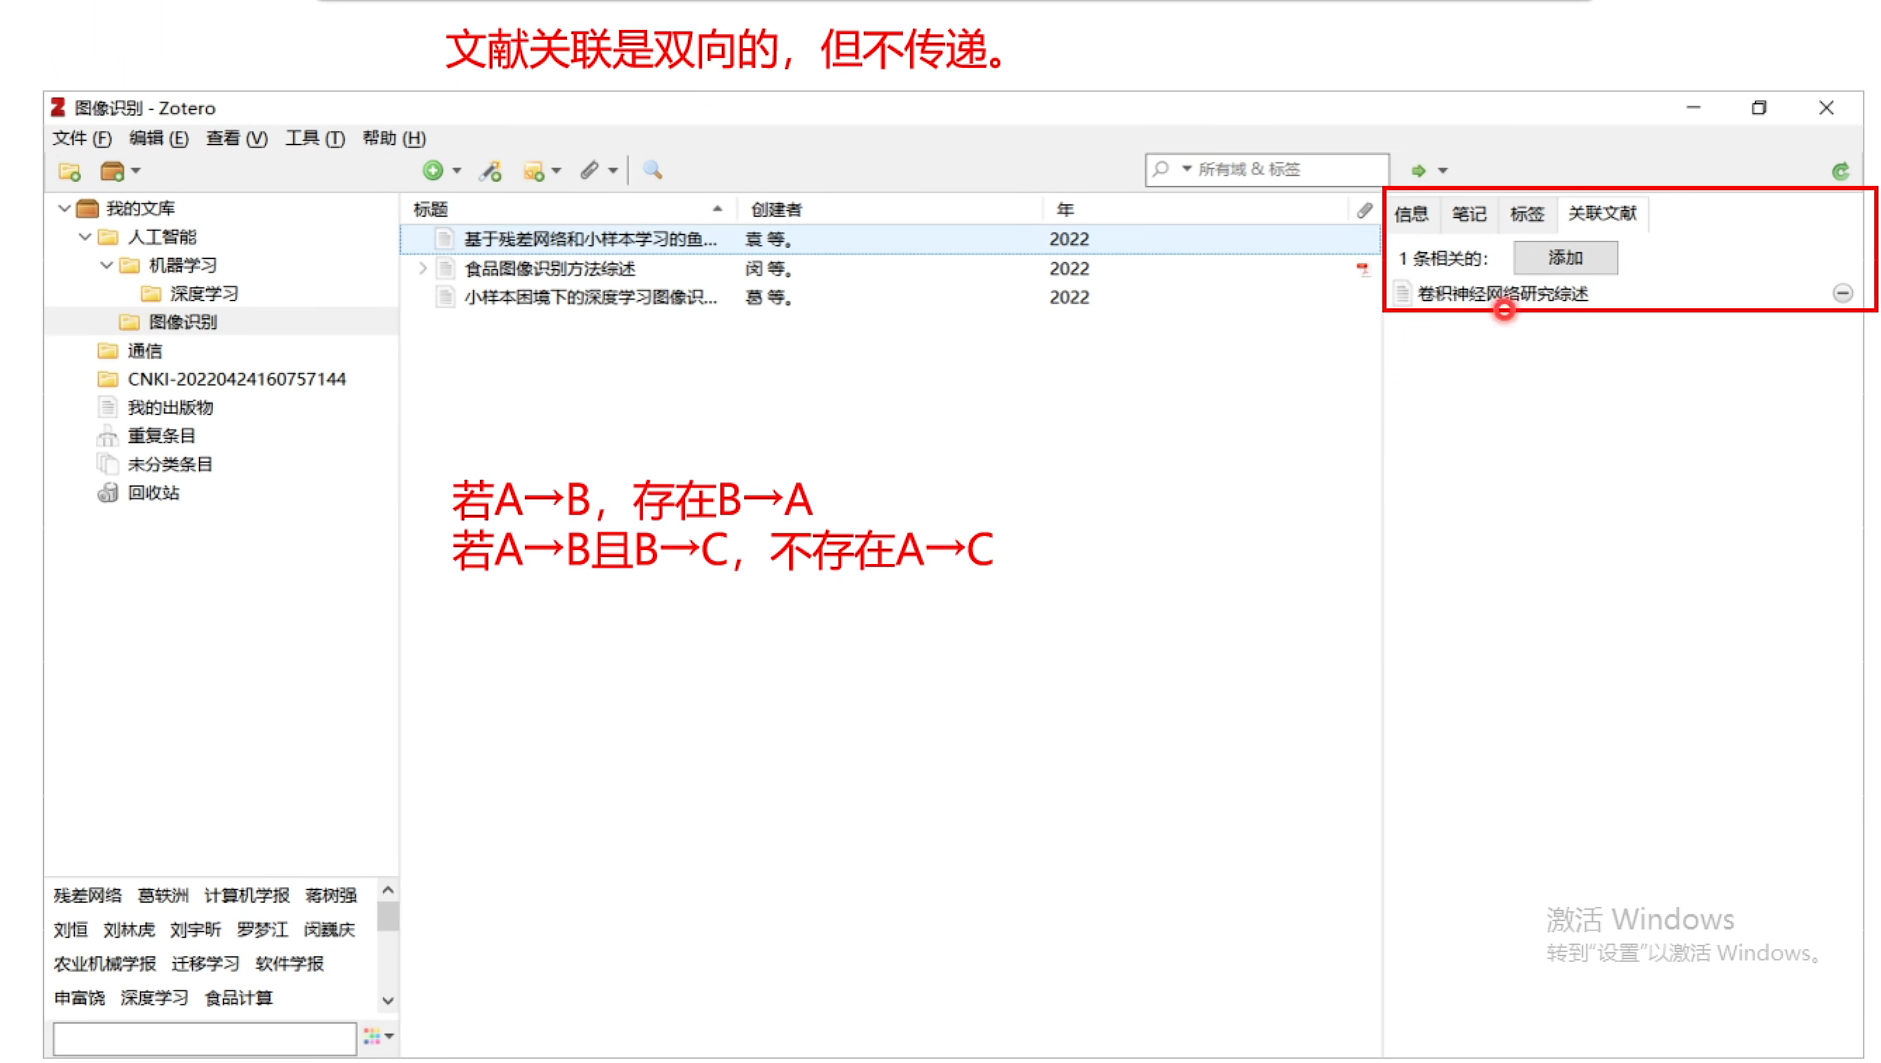Select the 残差网络 tag filter

89,896
